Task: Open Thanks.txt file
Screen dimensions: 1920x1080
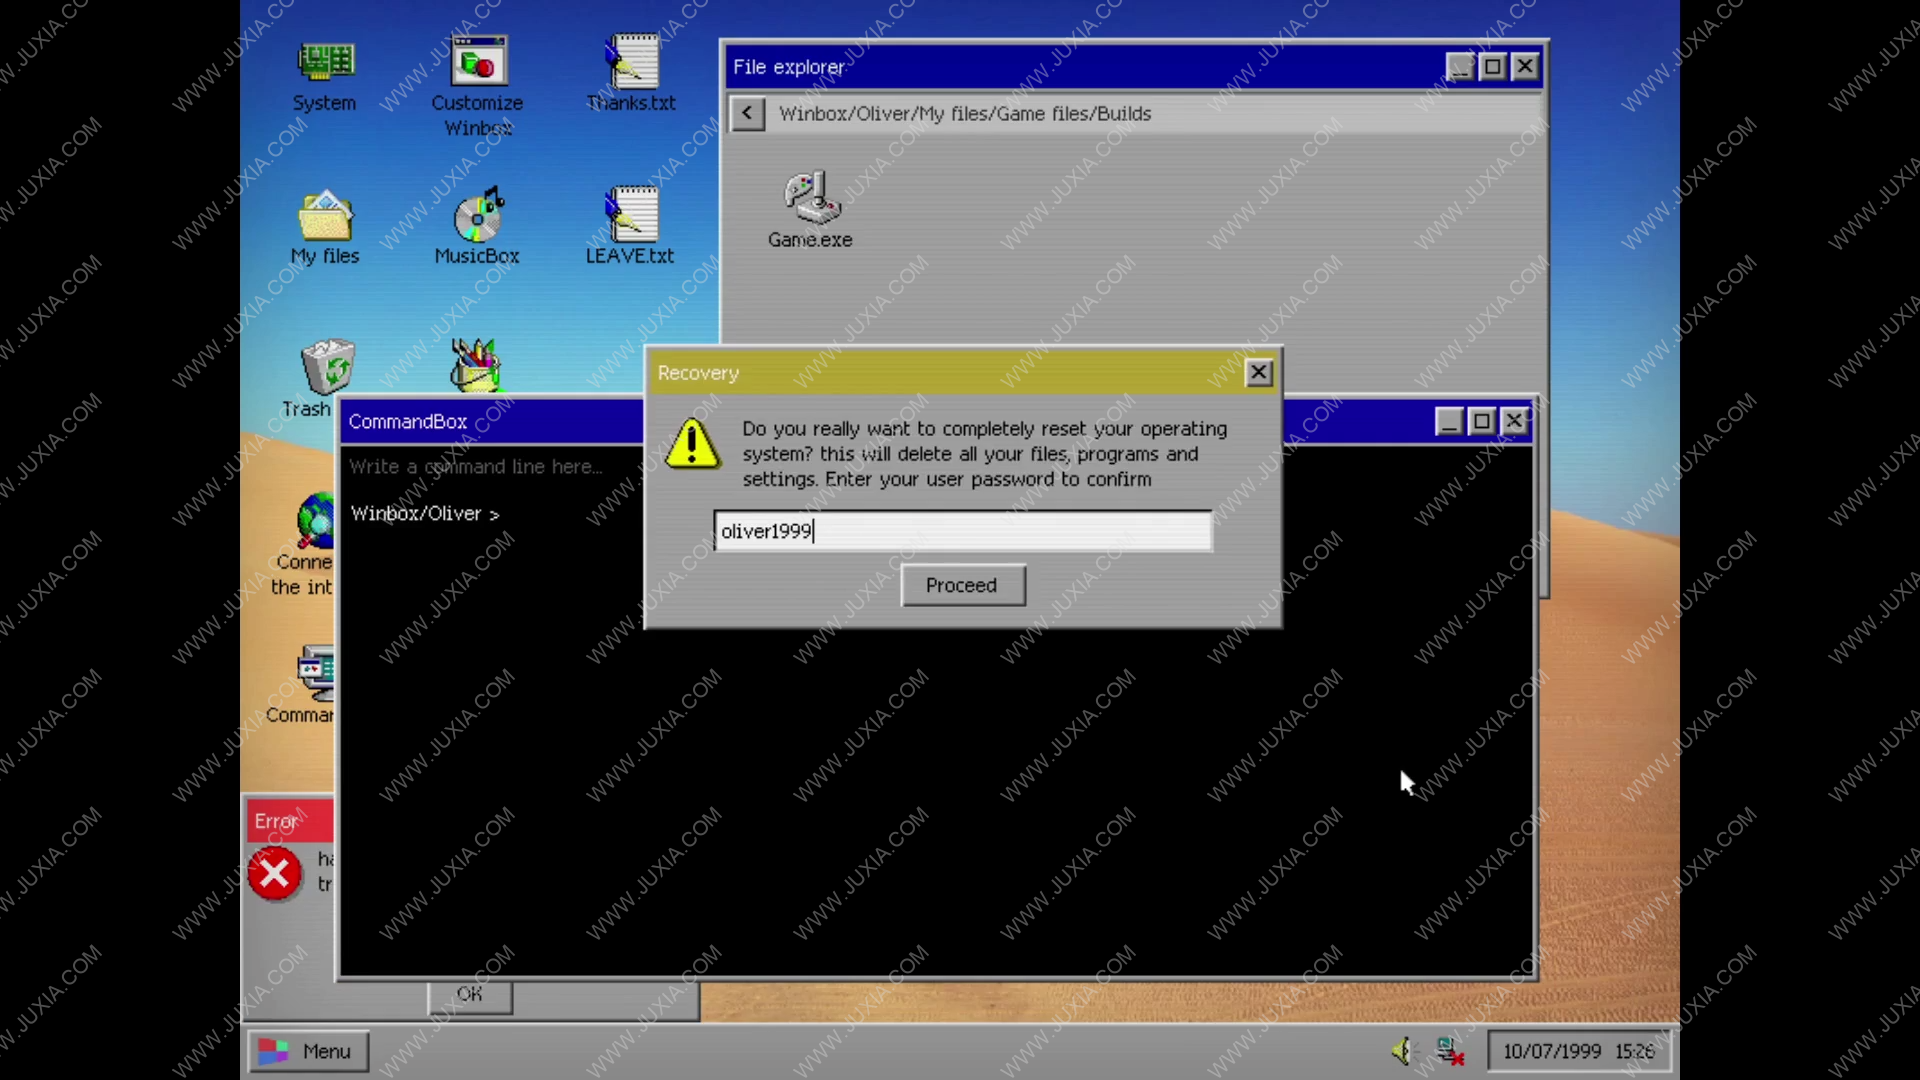Action: pos(629,73)
